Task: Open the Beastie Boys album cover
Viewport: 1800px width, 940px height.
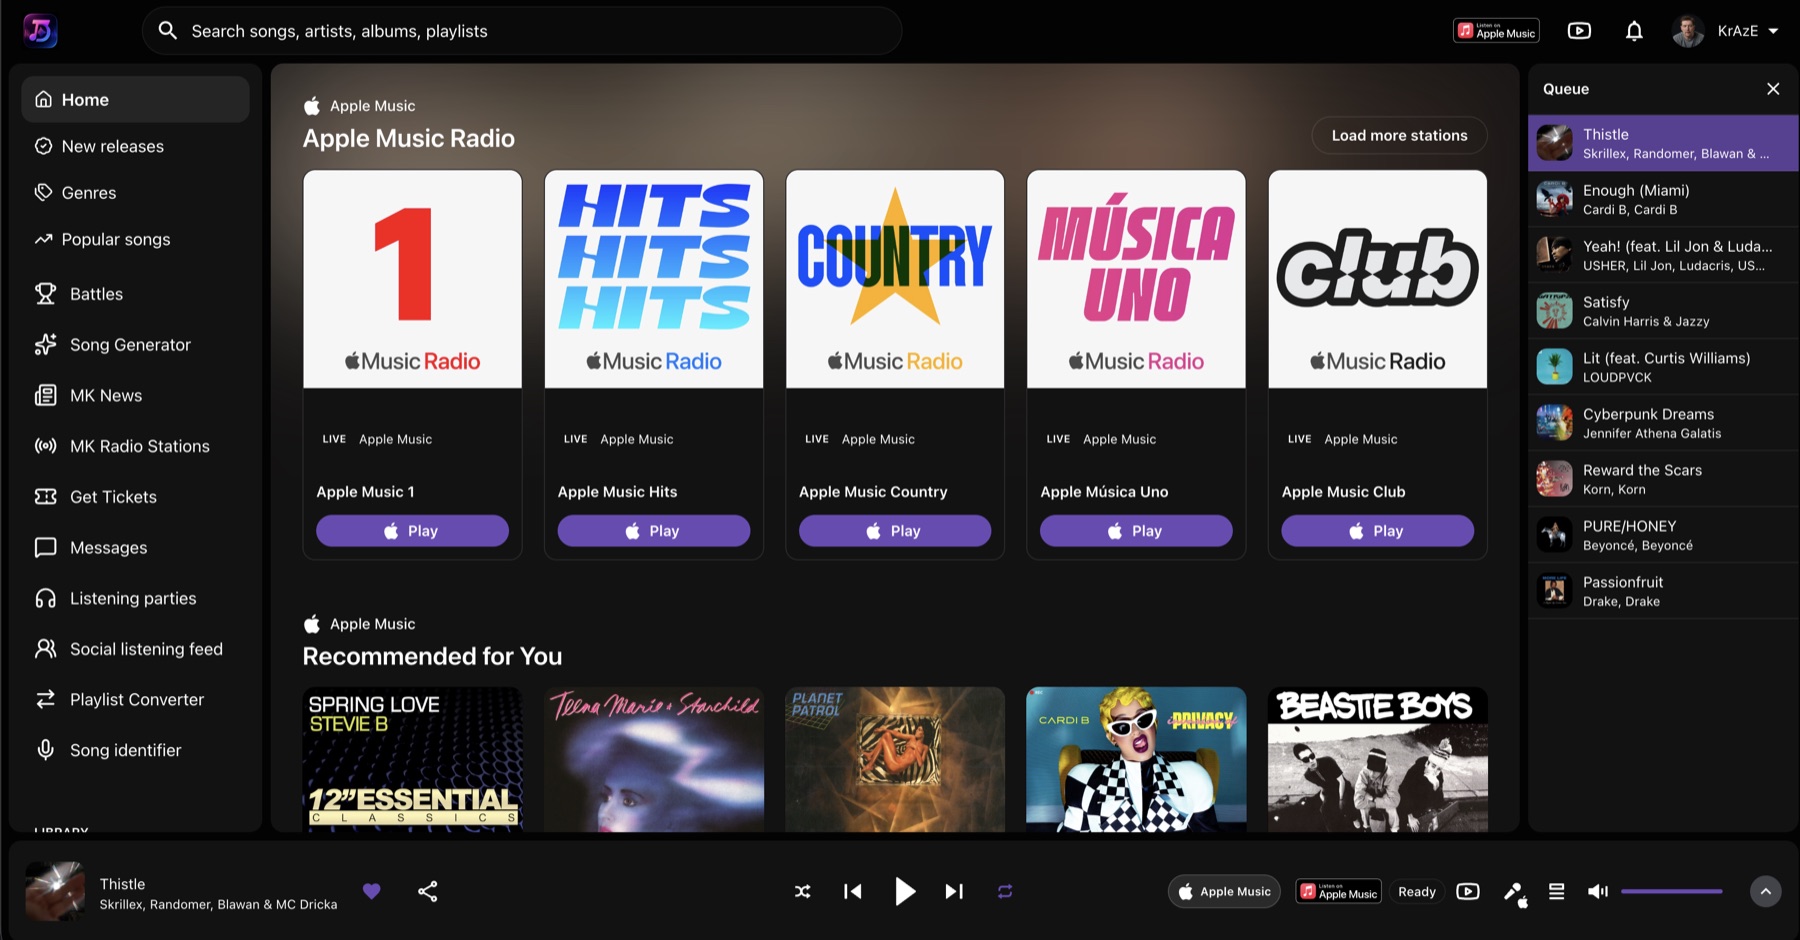Action: (x=1378, y=759)
